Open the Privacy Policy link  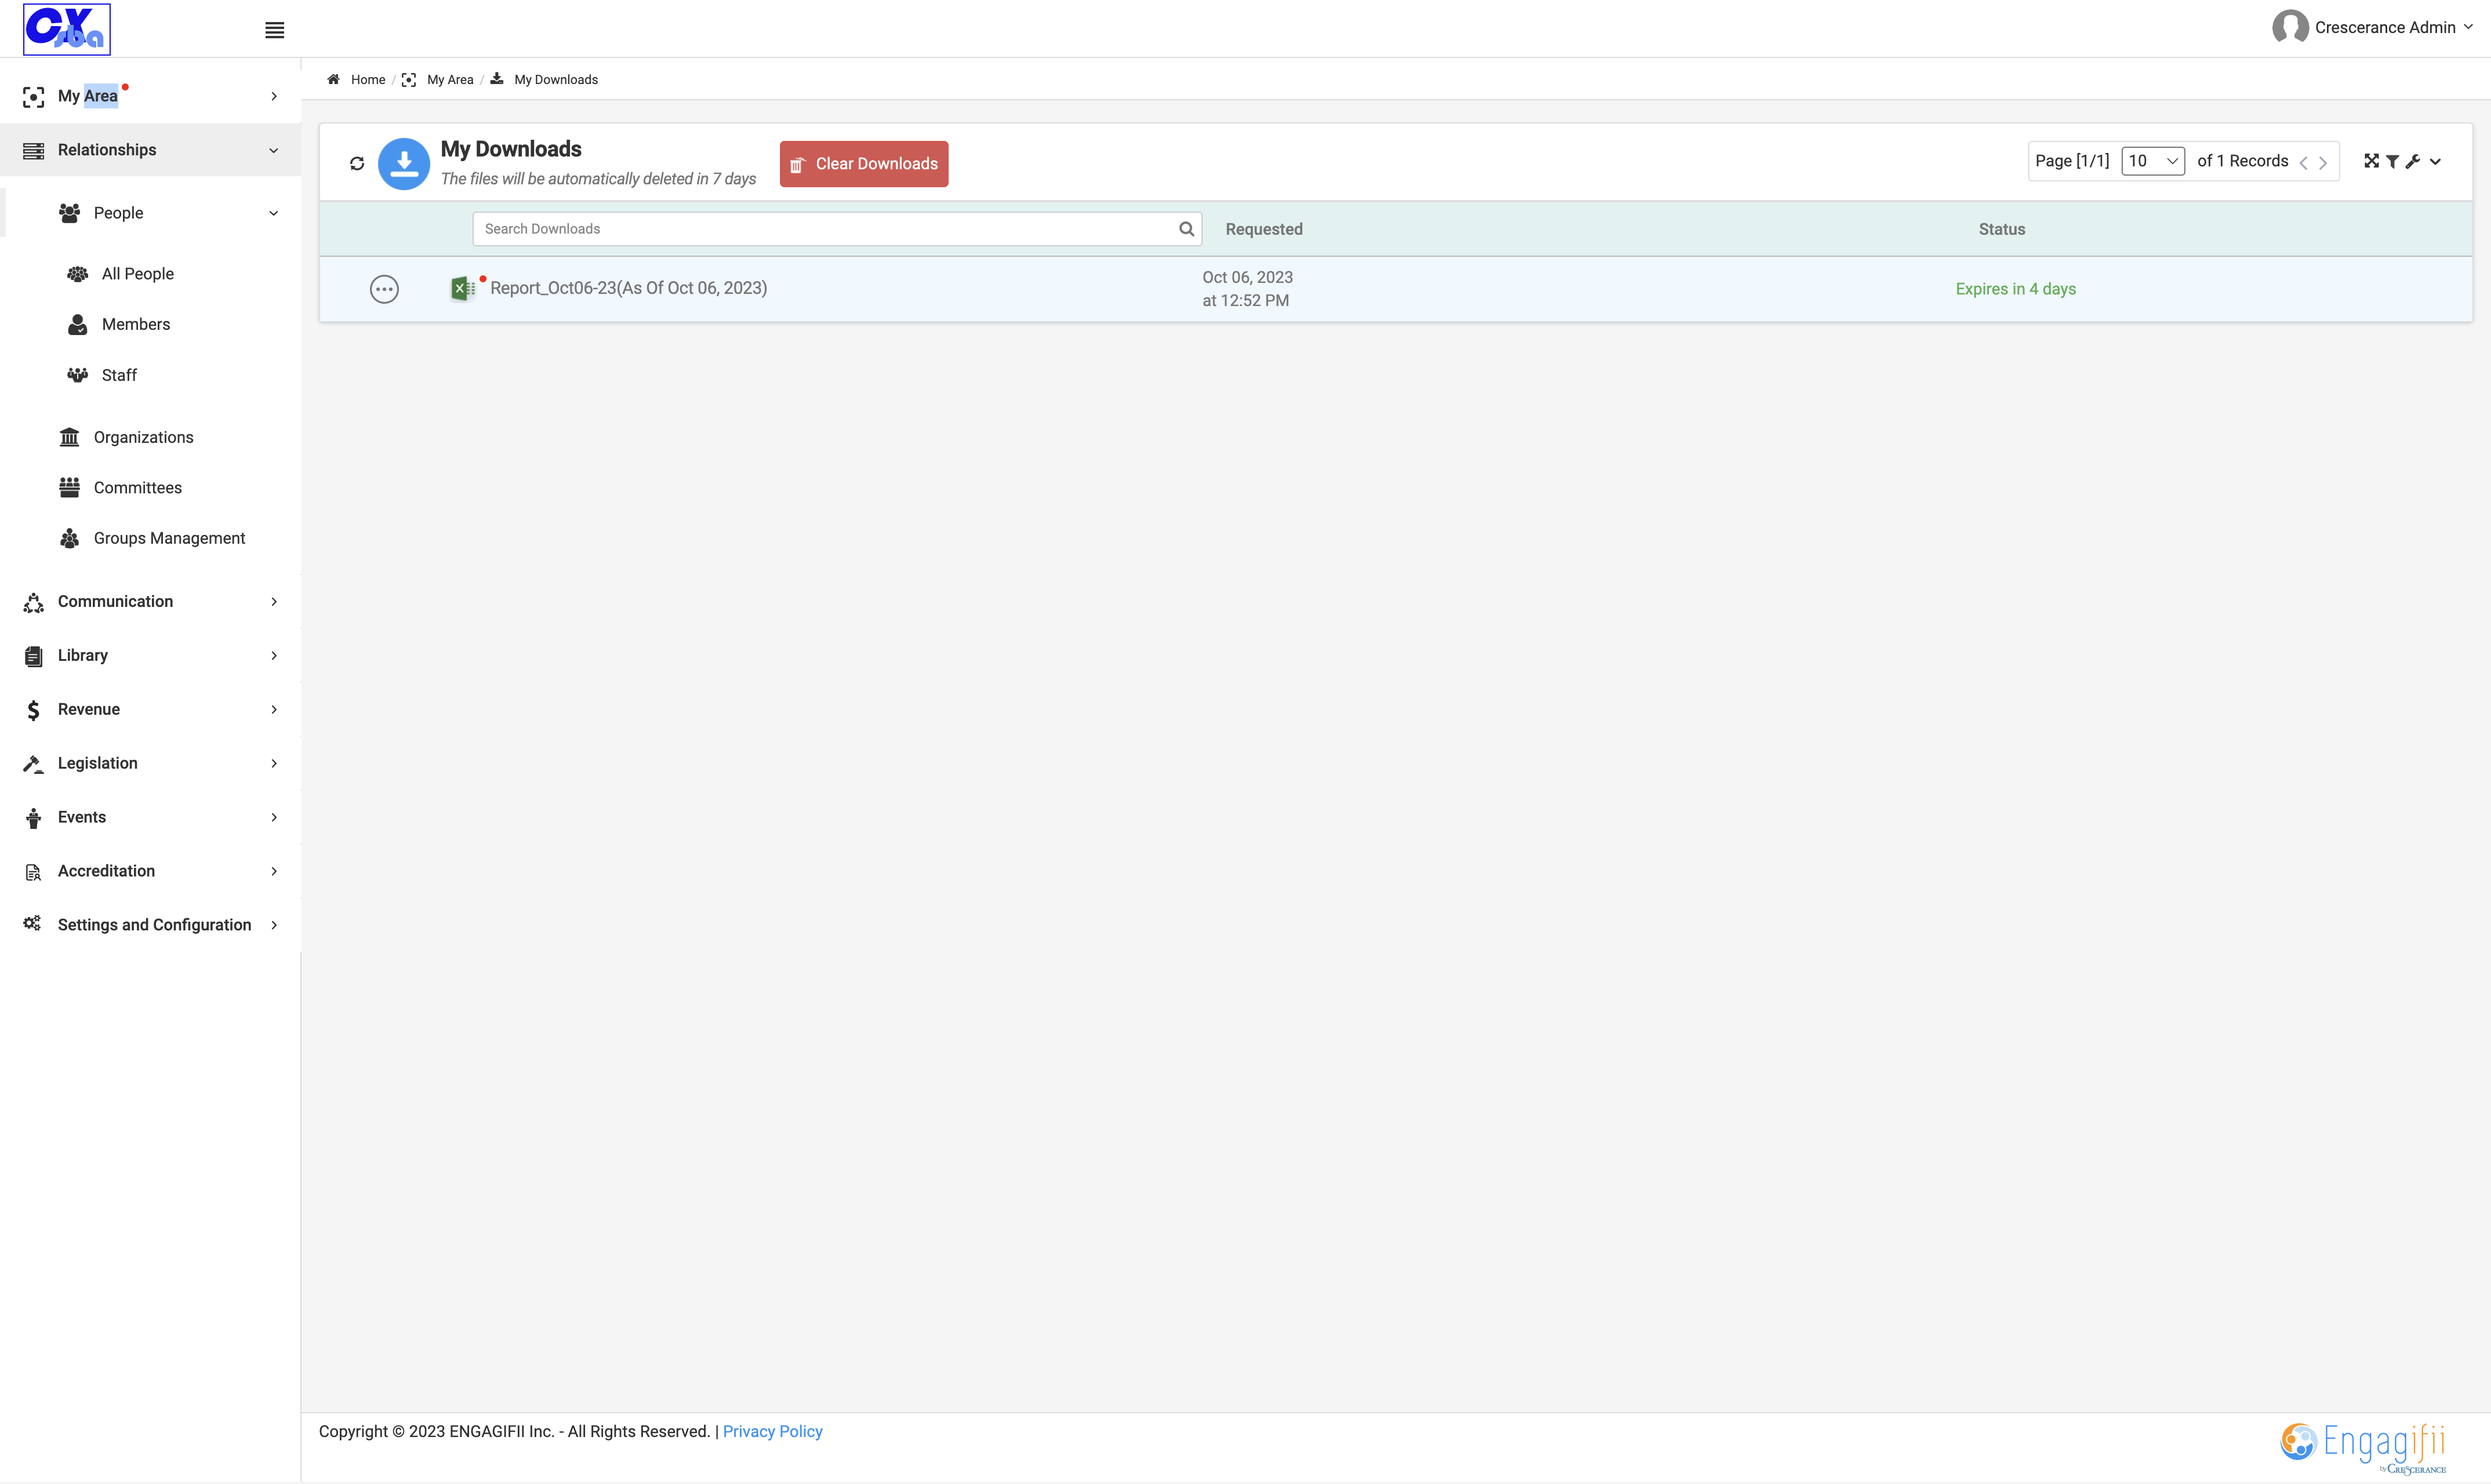coord(772,1431)
